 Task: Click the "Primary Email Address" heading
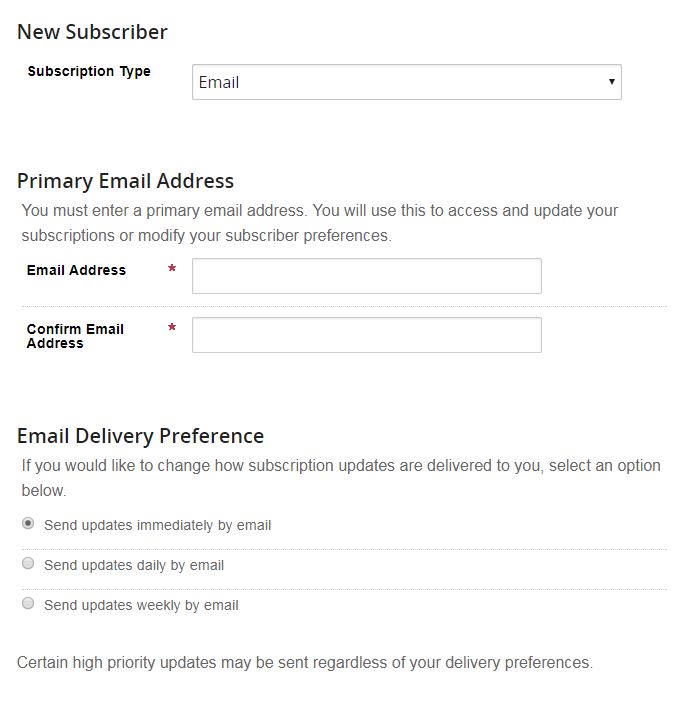click(125, 181)
